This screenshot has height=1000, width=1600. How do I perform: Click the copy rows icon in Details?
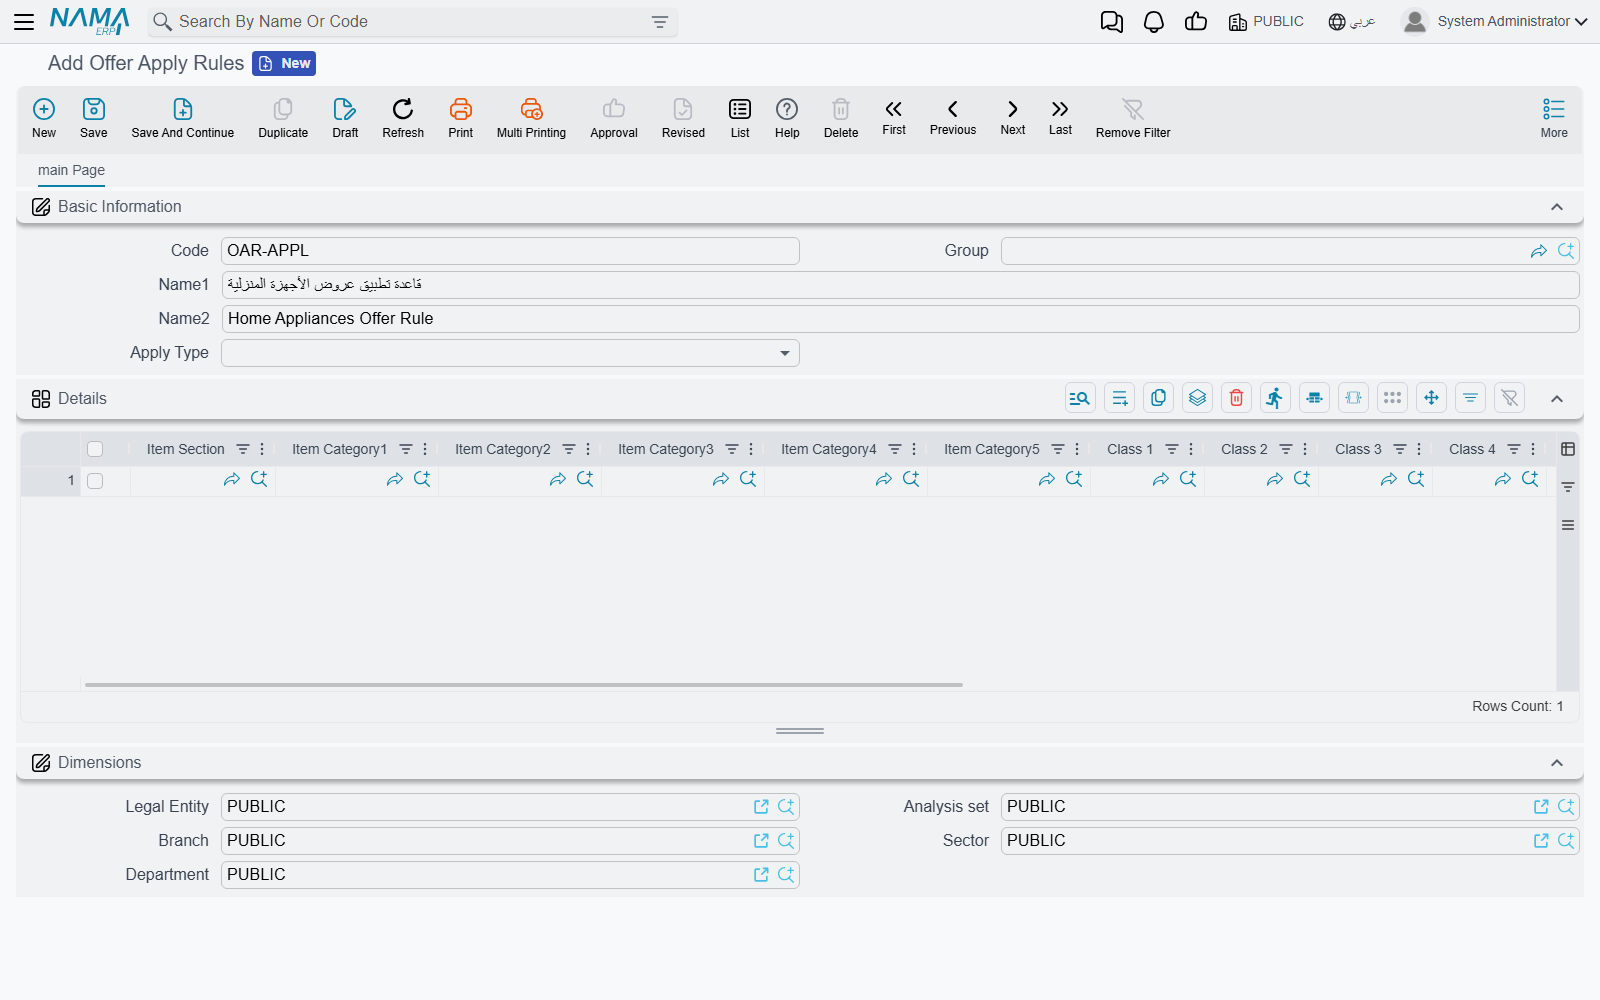(1158, 398)
